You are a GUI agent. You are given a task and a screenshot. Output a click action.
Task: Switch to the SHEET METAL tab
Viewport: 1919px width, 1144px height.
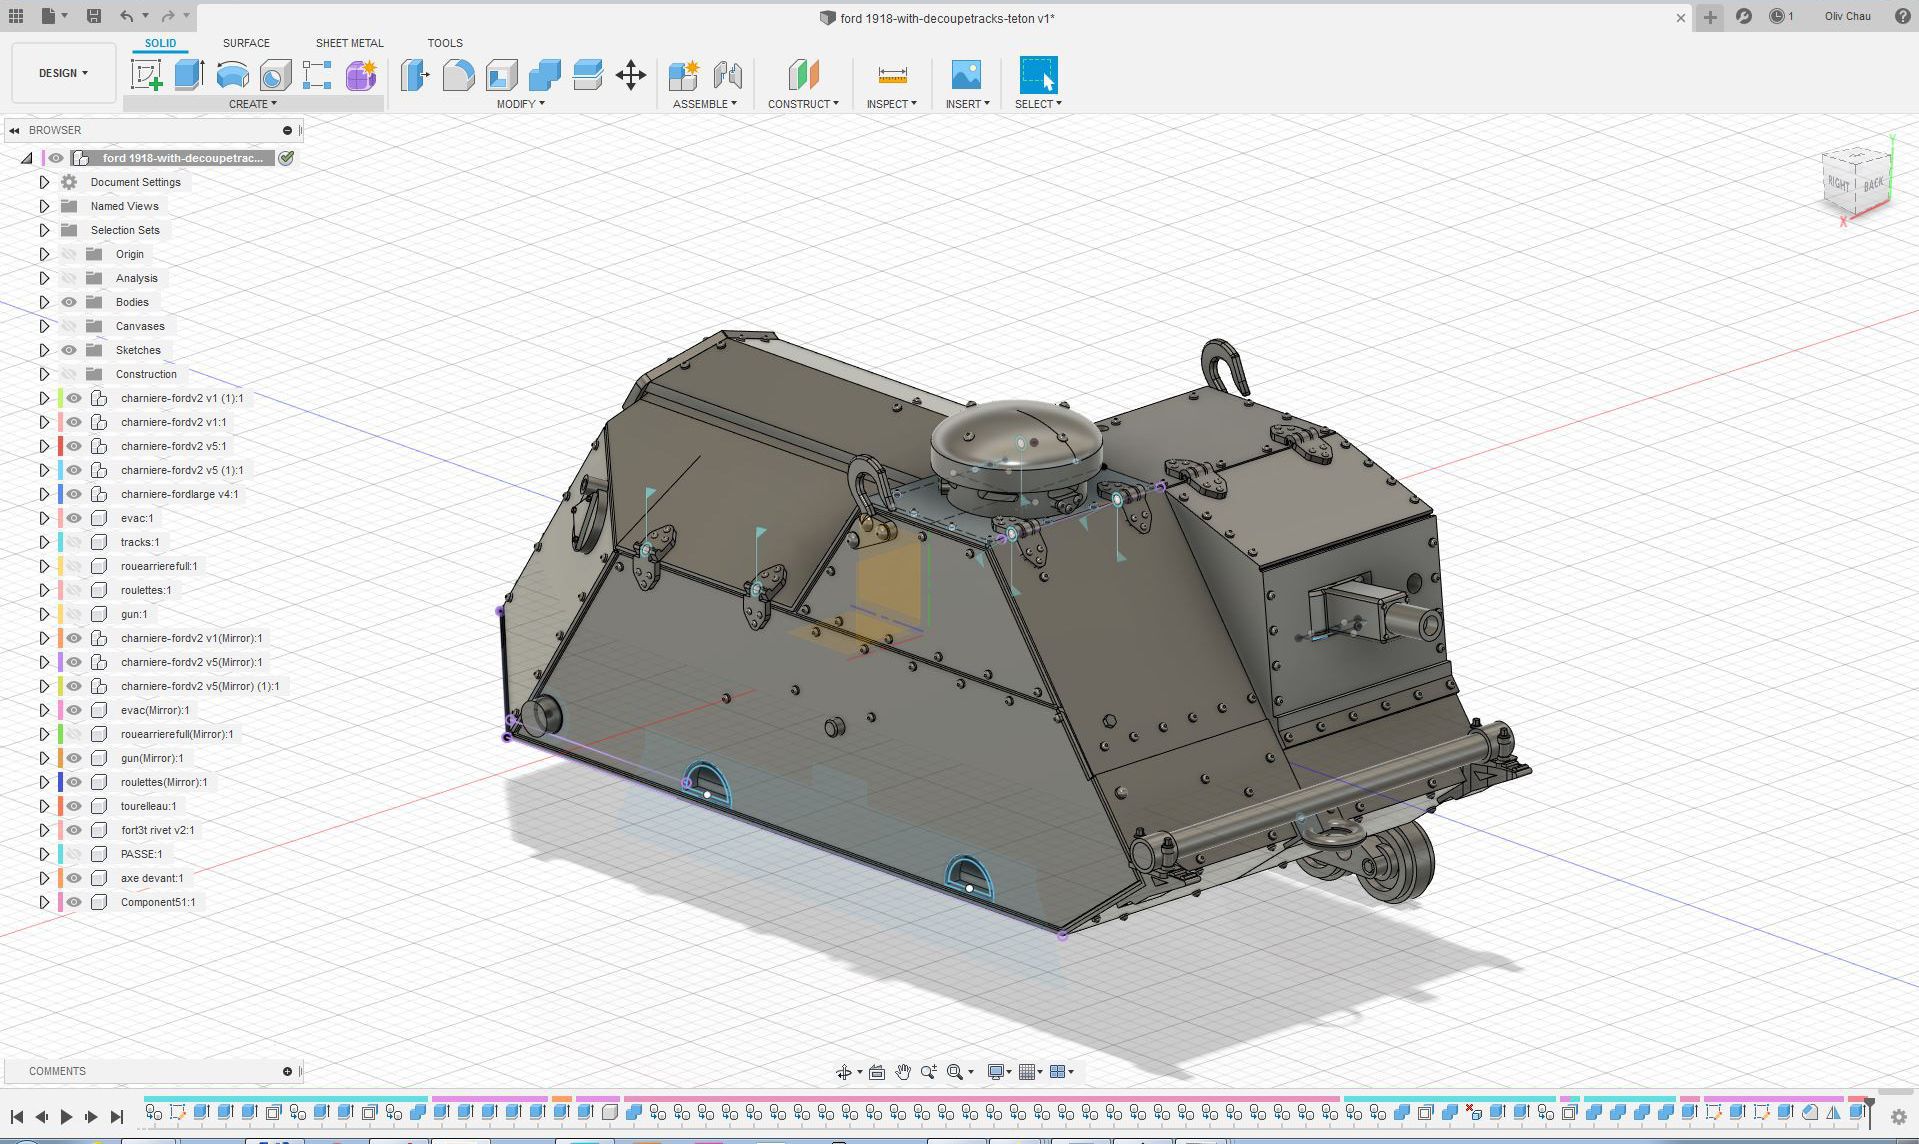(x=349, y=43)
